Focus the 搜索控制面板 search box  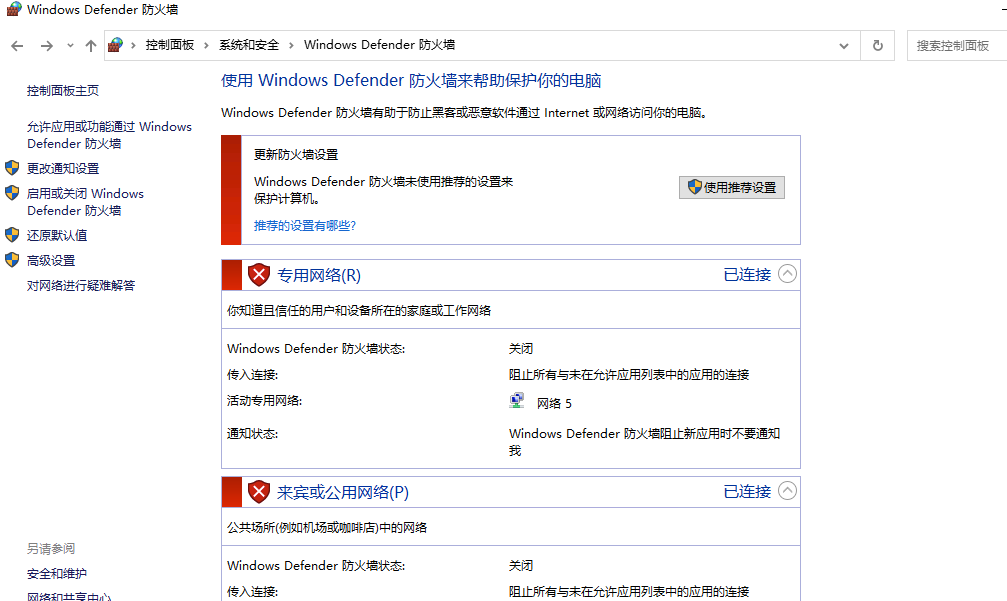tap(957, 46)
